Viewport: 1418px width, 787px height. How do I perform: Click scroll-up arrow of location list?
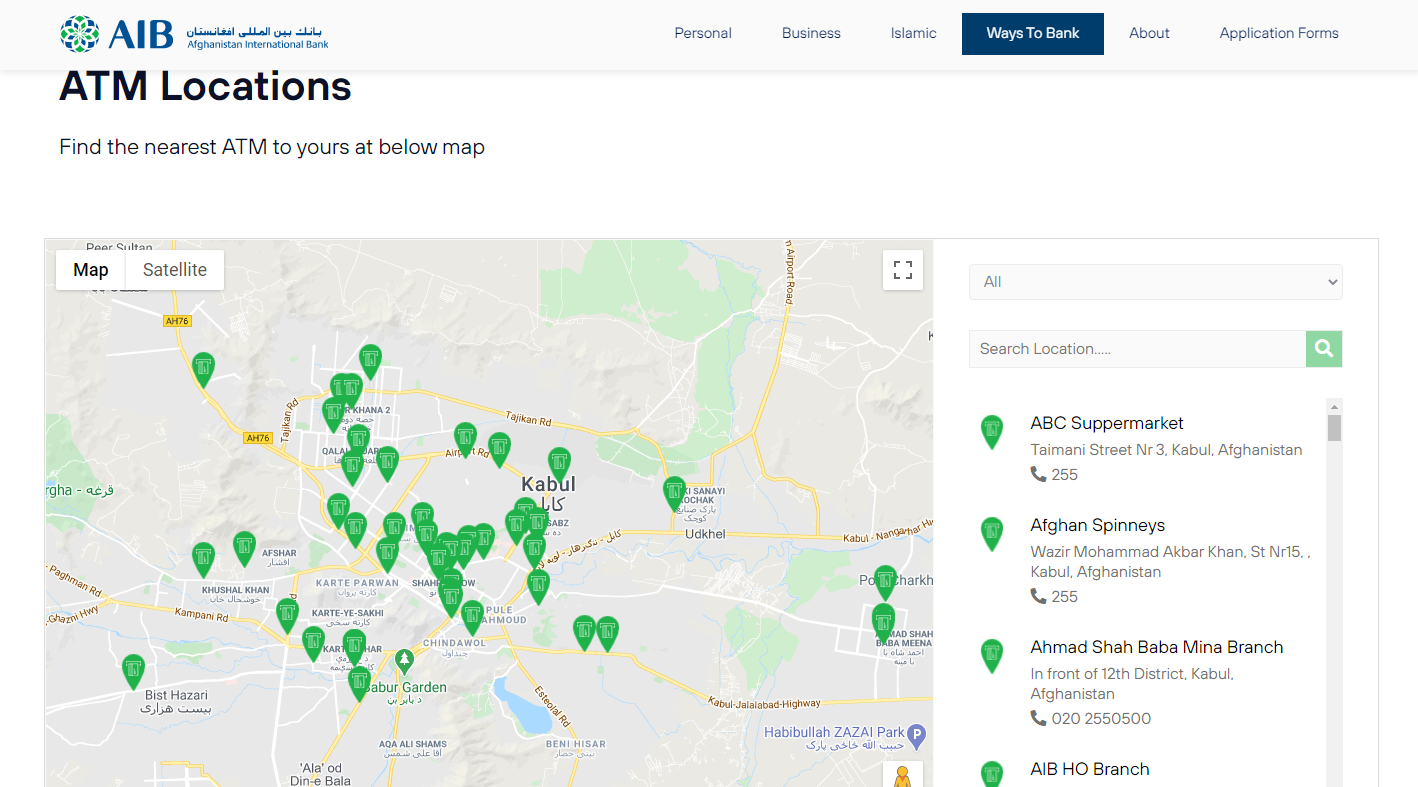pos(1334,406)
